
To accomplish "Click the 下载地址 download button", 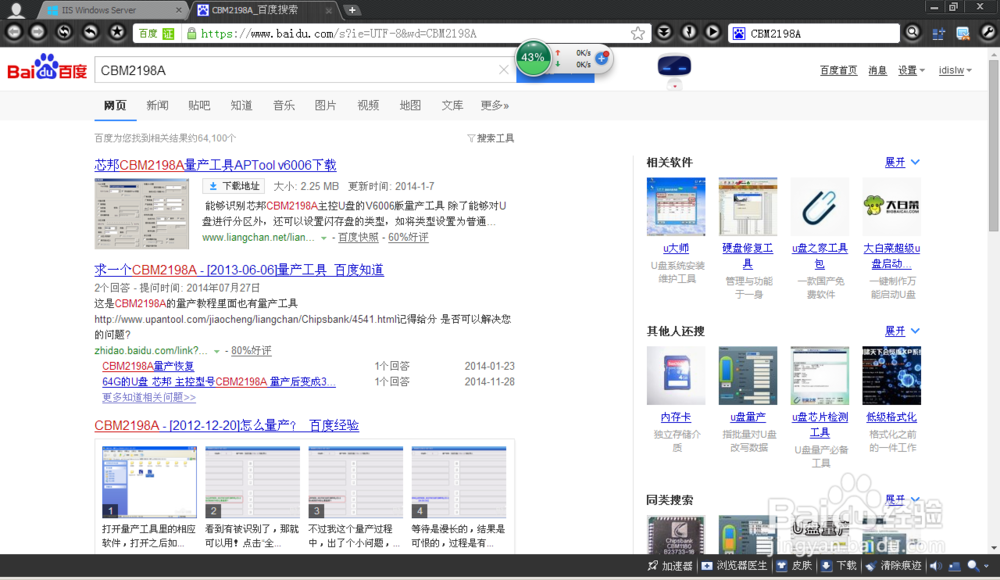I will click(233, 186).
